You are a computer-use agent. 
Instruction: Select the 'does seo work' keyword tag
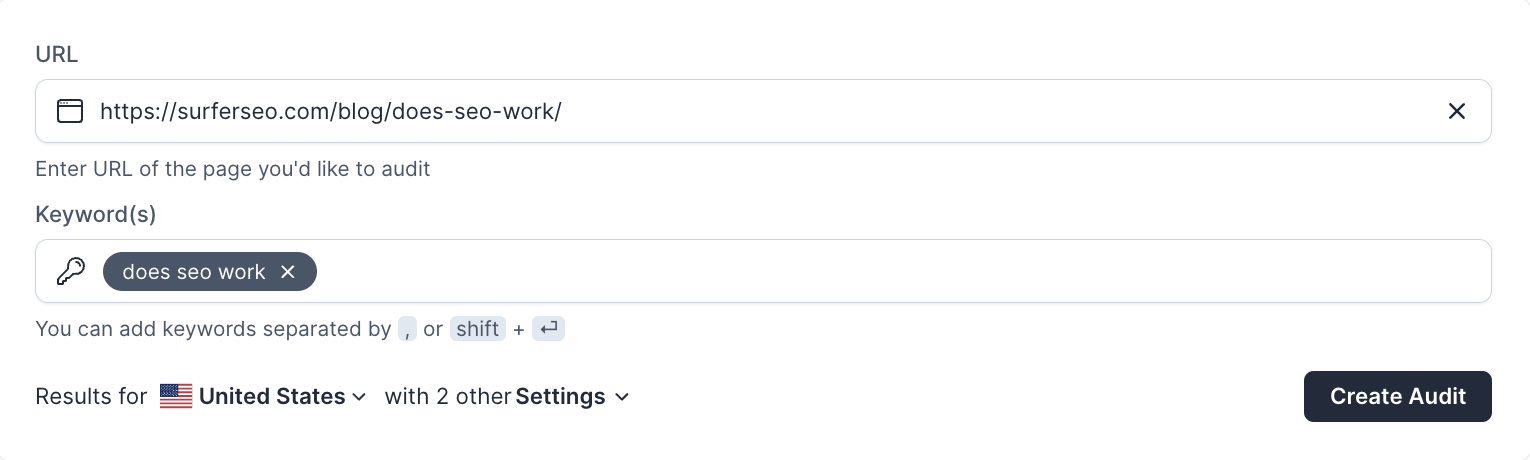coord(193,272)
